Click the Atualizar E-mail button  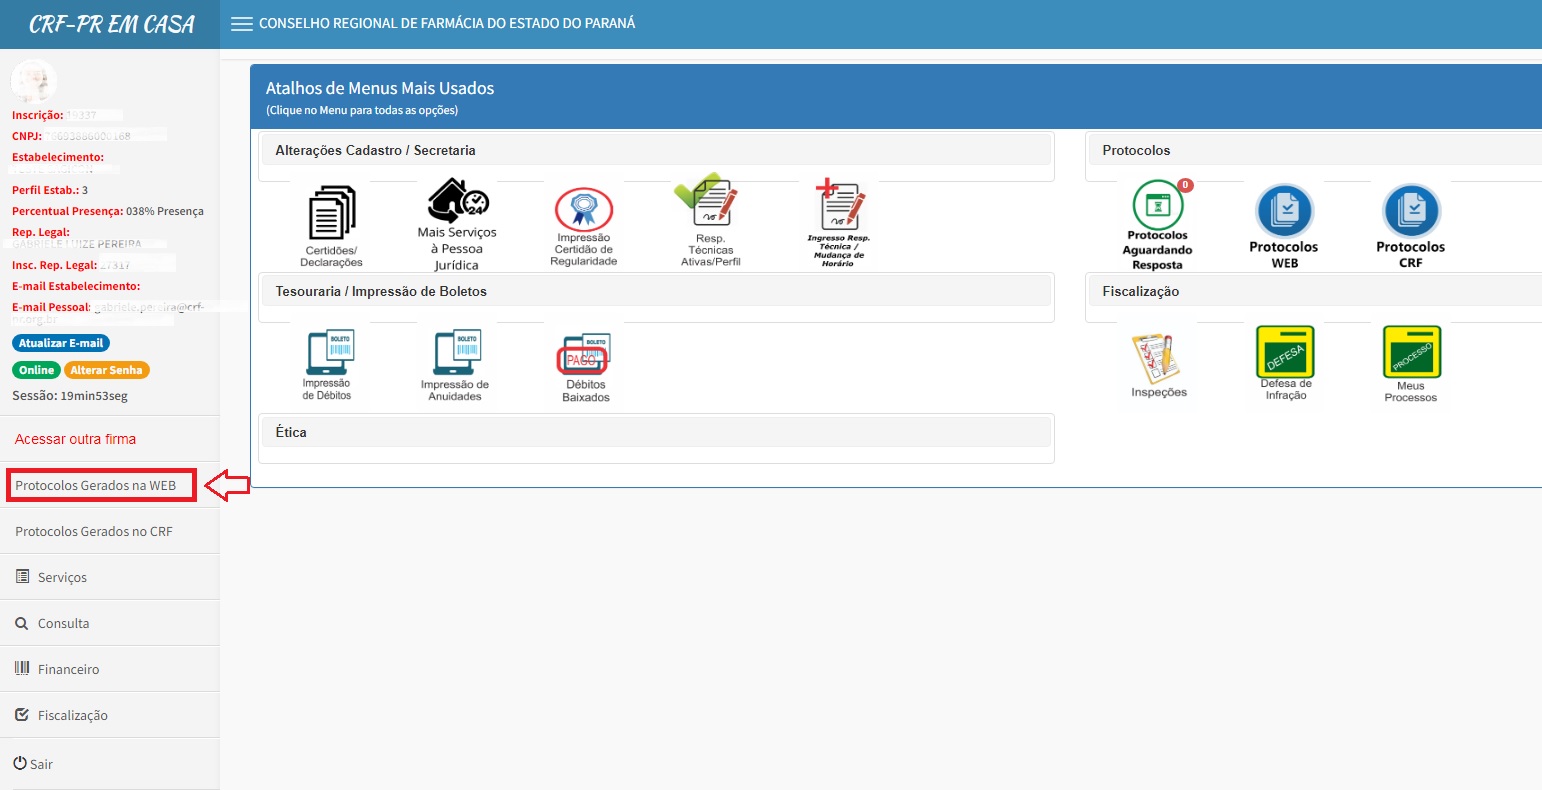point(61,343)
